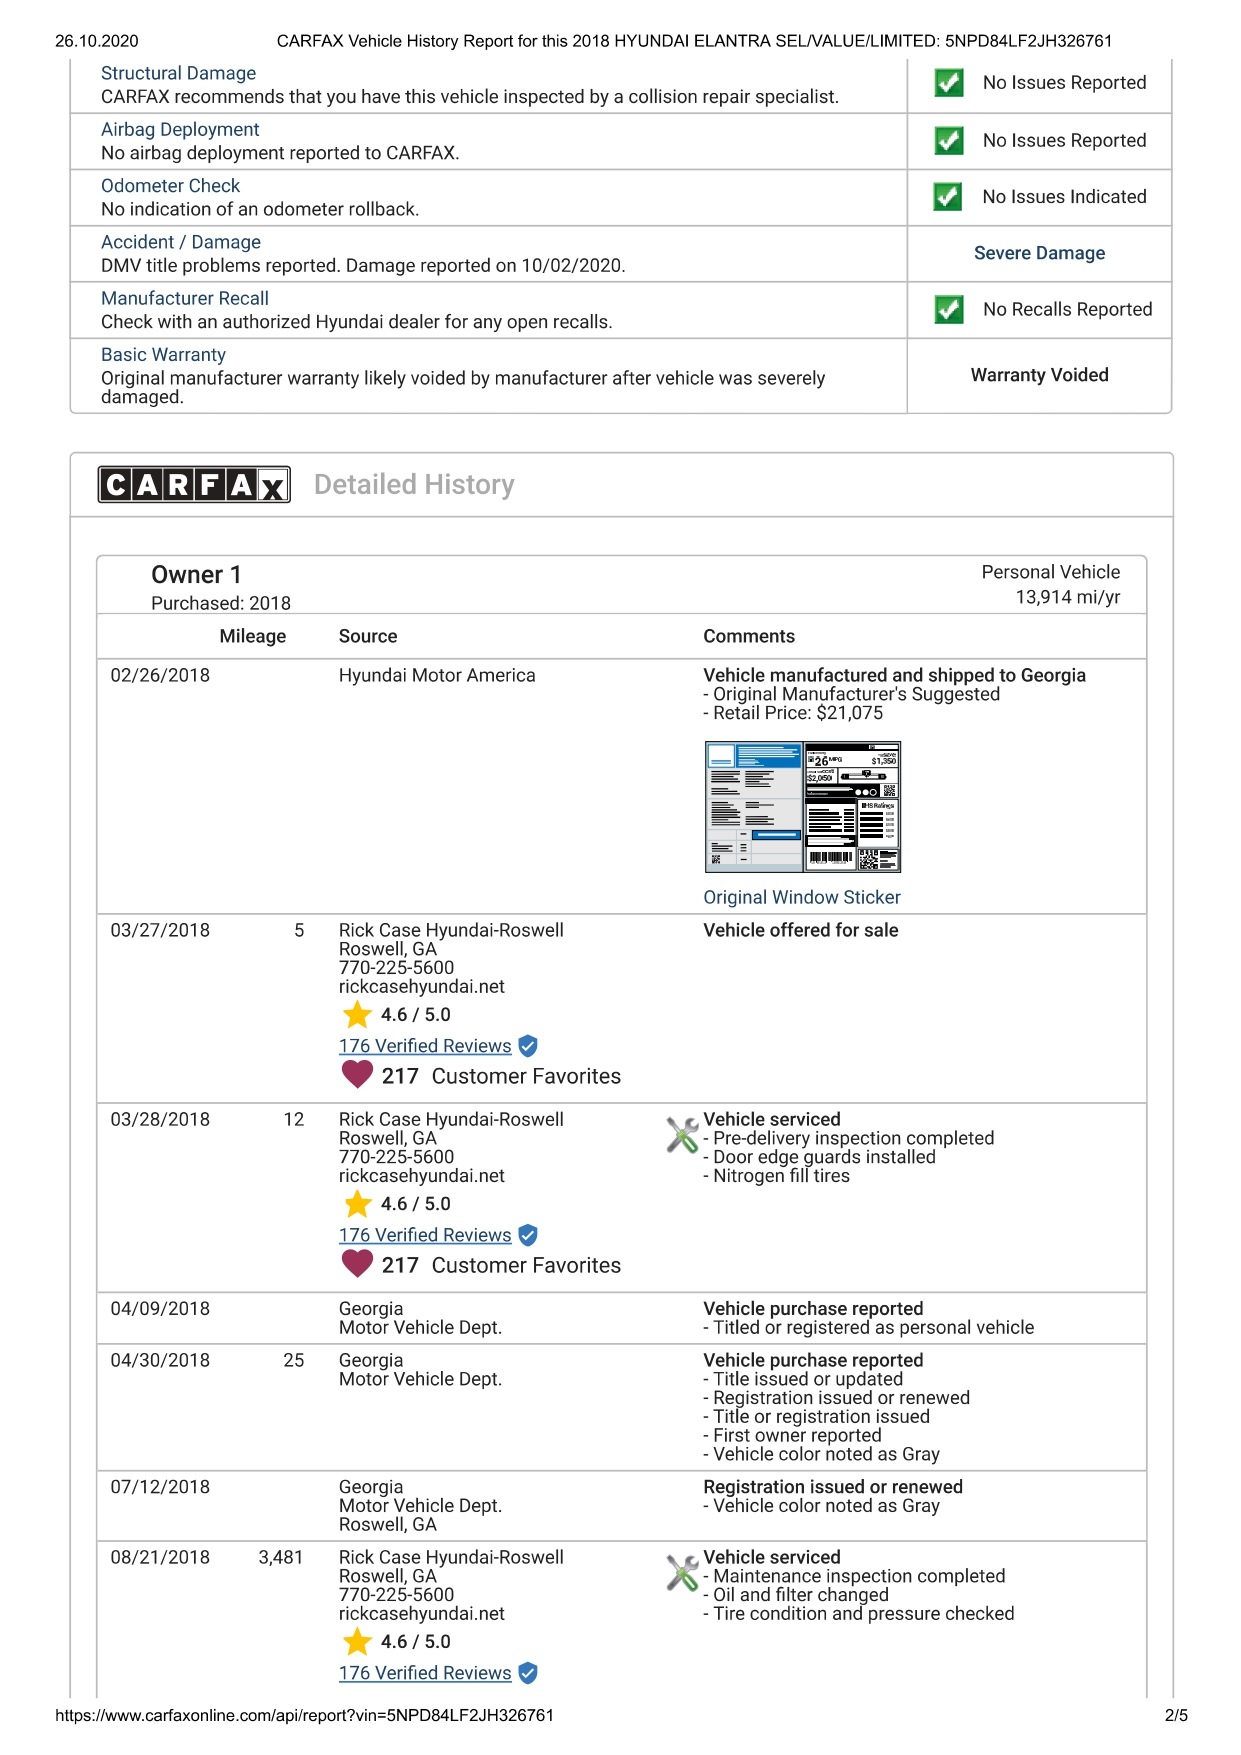Click the verified badge icon in the 03/28/2018 entry
This screenshot has height=1755, width=1241.
[528, 1235]
